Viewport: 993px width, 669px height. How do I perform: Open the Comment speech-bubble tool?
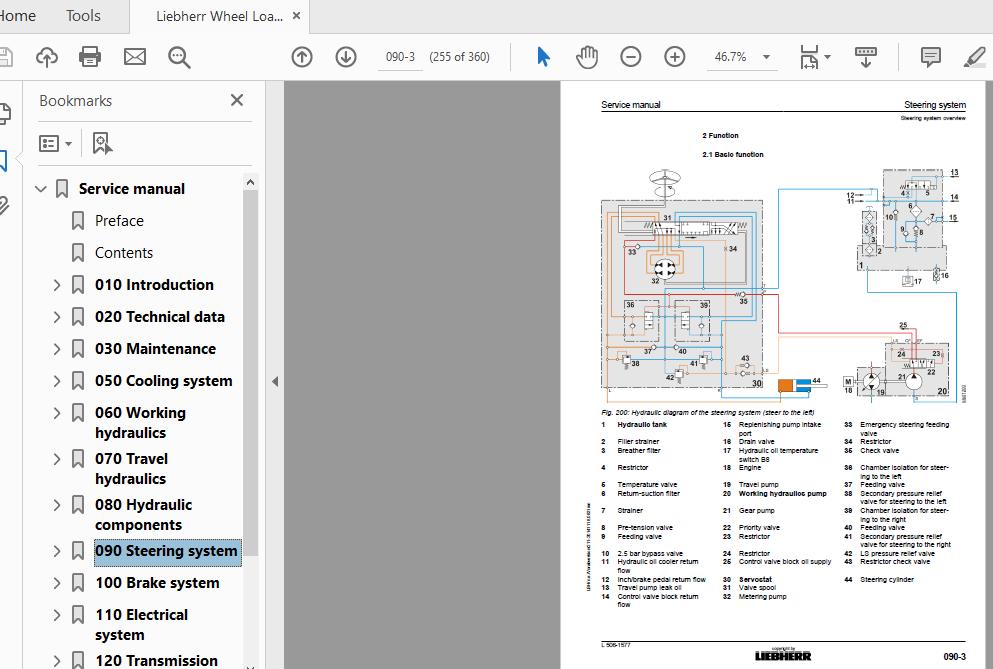(x=931, y=56)
